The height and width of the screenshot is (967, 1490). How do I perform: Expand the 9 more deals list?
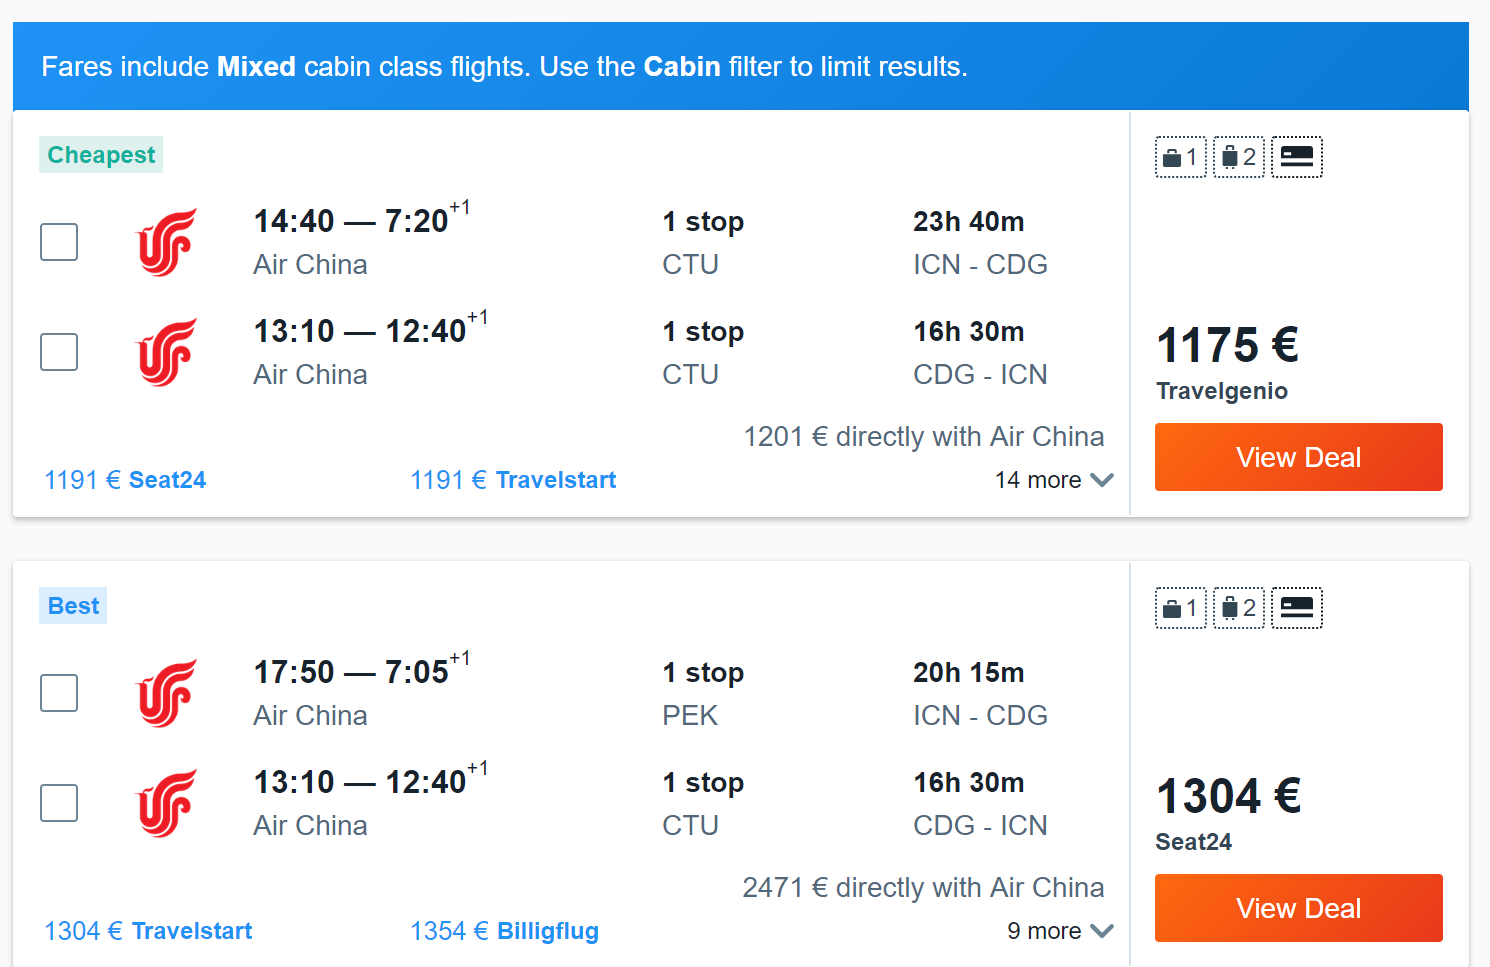pos(1060,931)
